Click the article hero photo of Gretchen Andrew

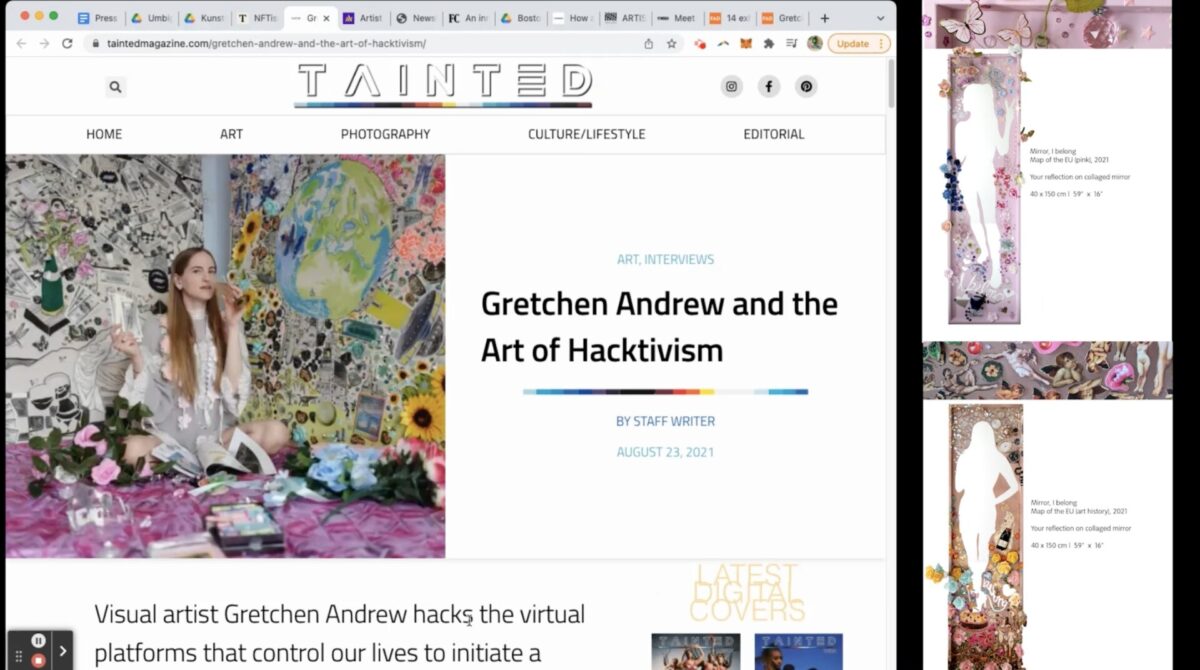pyautogui.click(x=225, y=356)
